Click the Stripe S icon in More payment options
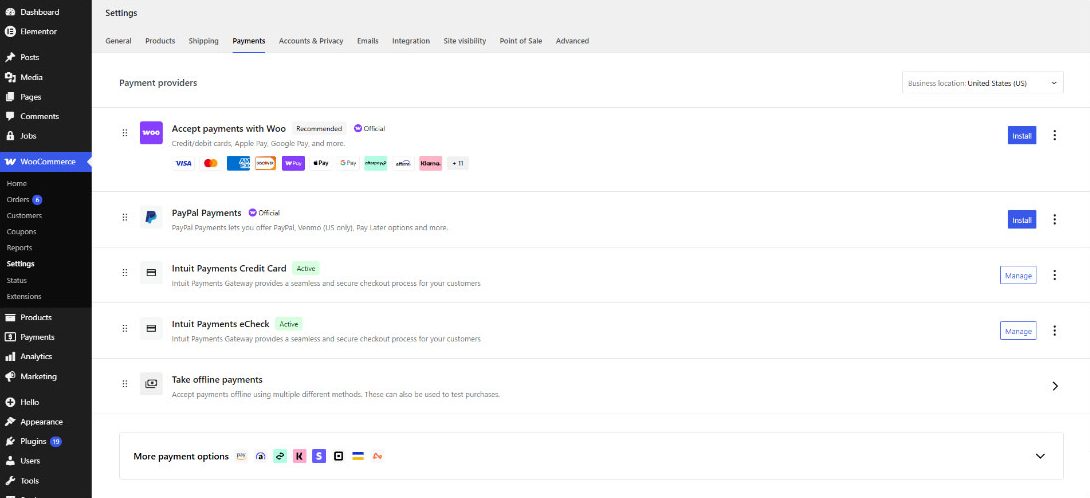Viewport: 1090px width, 498px height. pyautogui.click(x=319, y=456)
